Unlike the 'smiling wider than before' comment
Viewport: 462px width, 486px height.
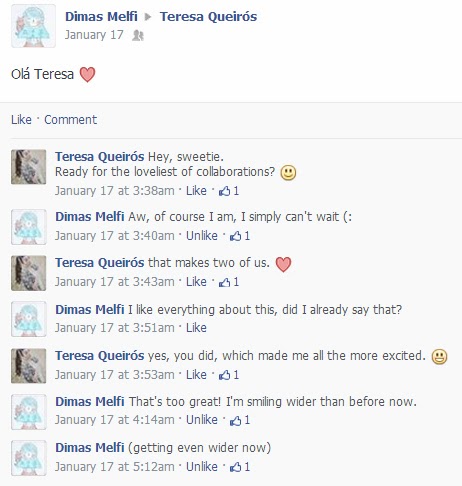tap(202, 420)
